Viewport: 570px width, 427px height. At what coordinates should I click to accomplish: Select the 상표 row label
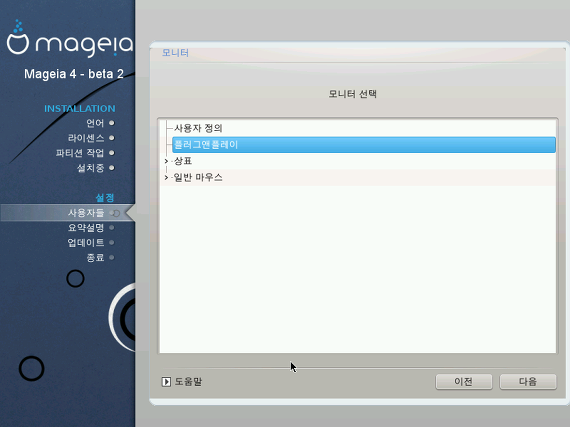(183, 161)
